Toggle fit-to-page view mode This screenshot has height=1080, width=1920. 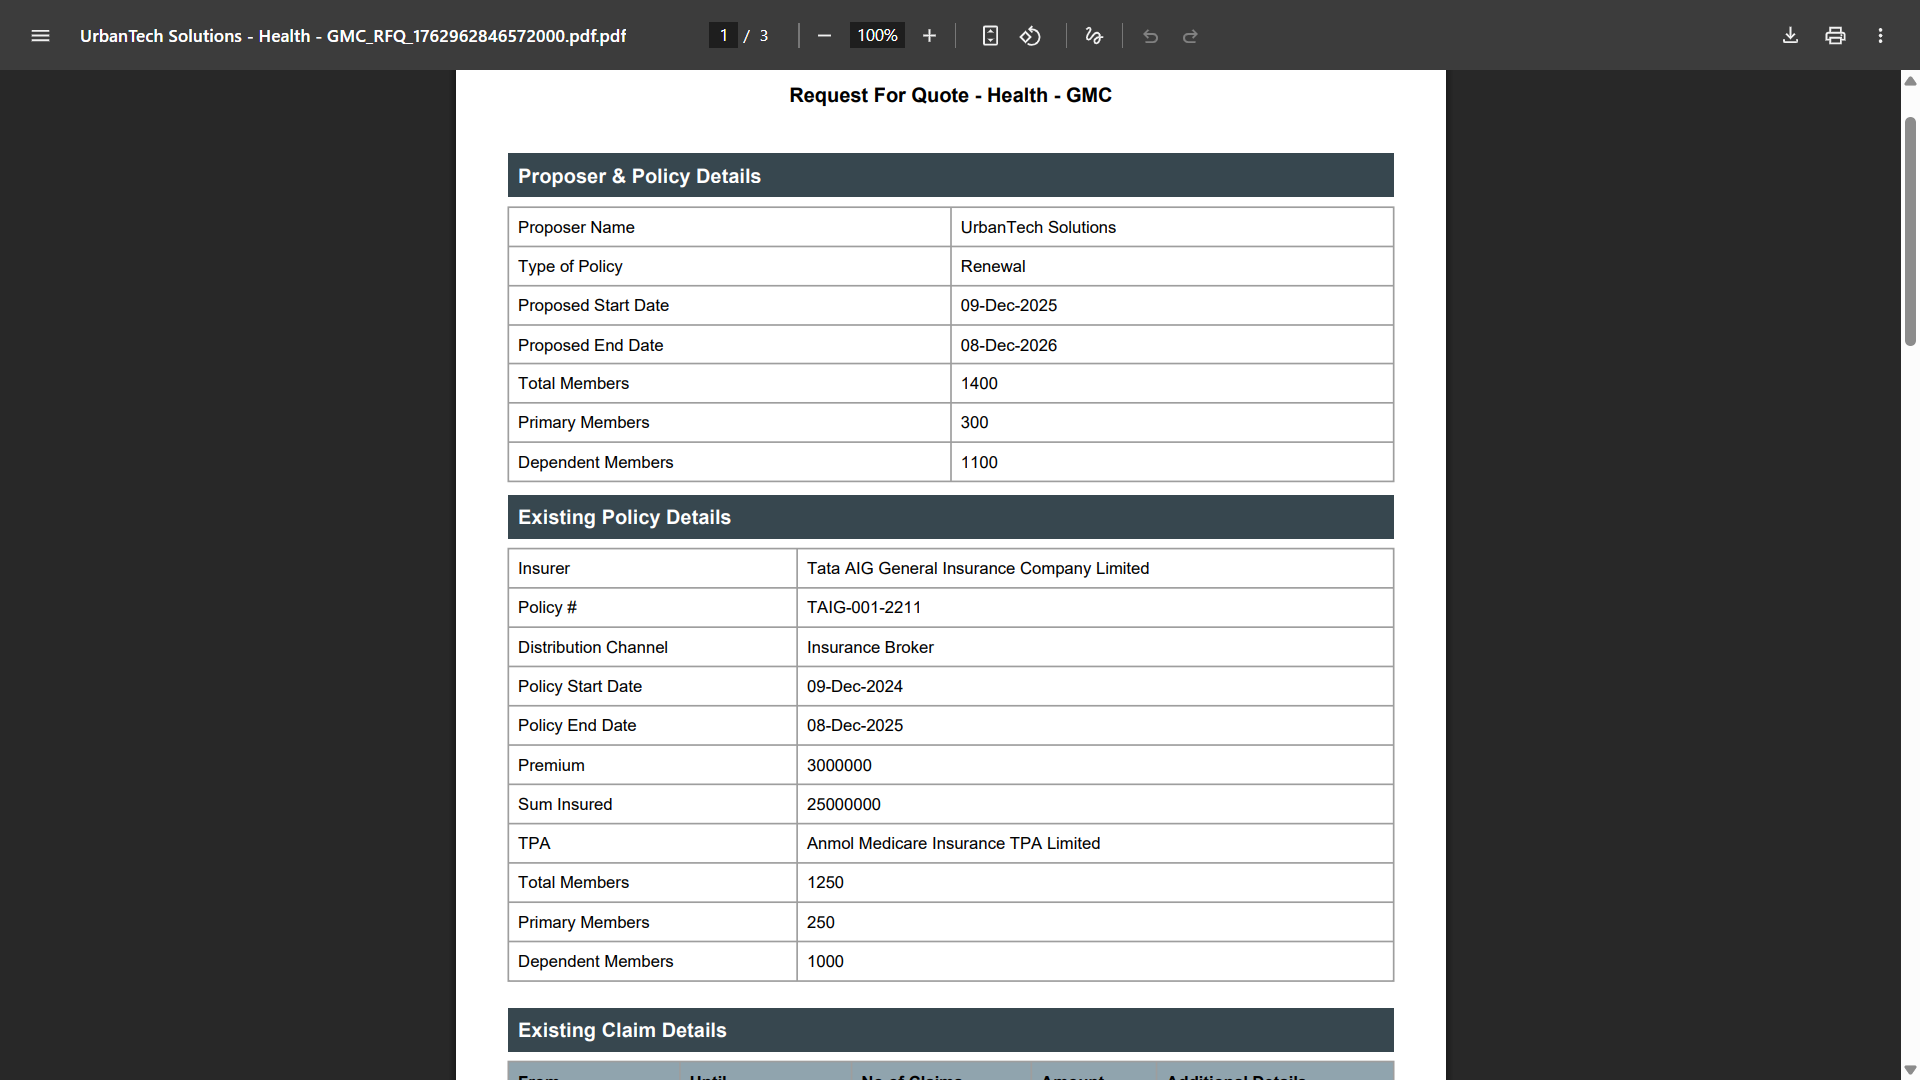click(x=989, y=35)
